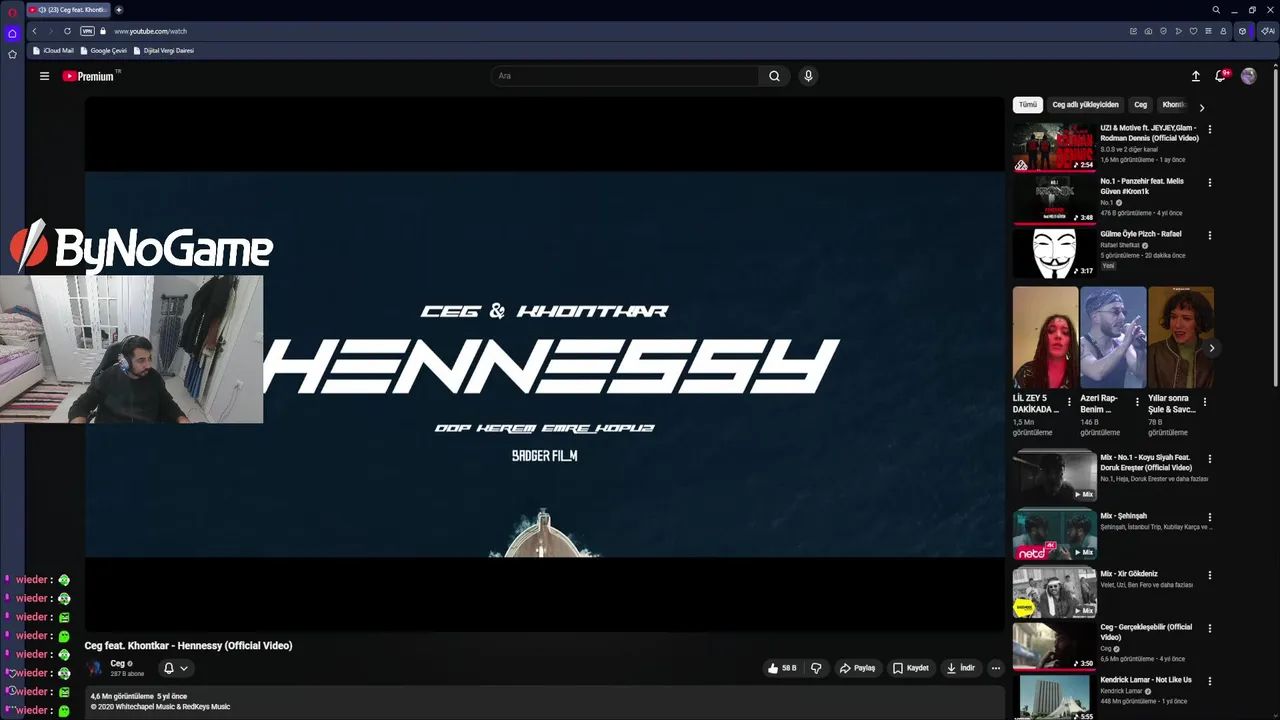Open options menu for Koyu Siyah mix
The image size is (1280, 720).
(1209, 459)
